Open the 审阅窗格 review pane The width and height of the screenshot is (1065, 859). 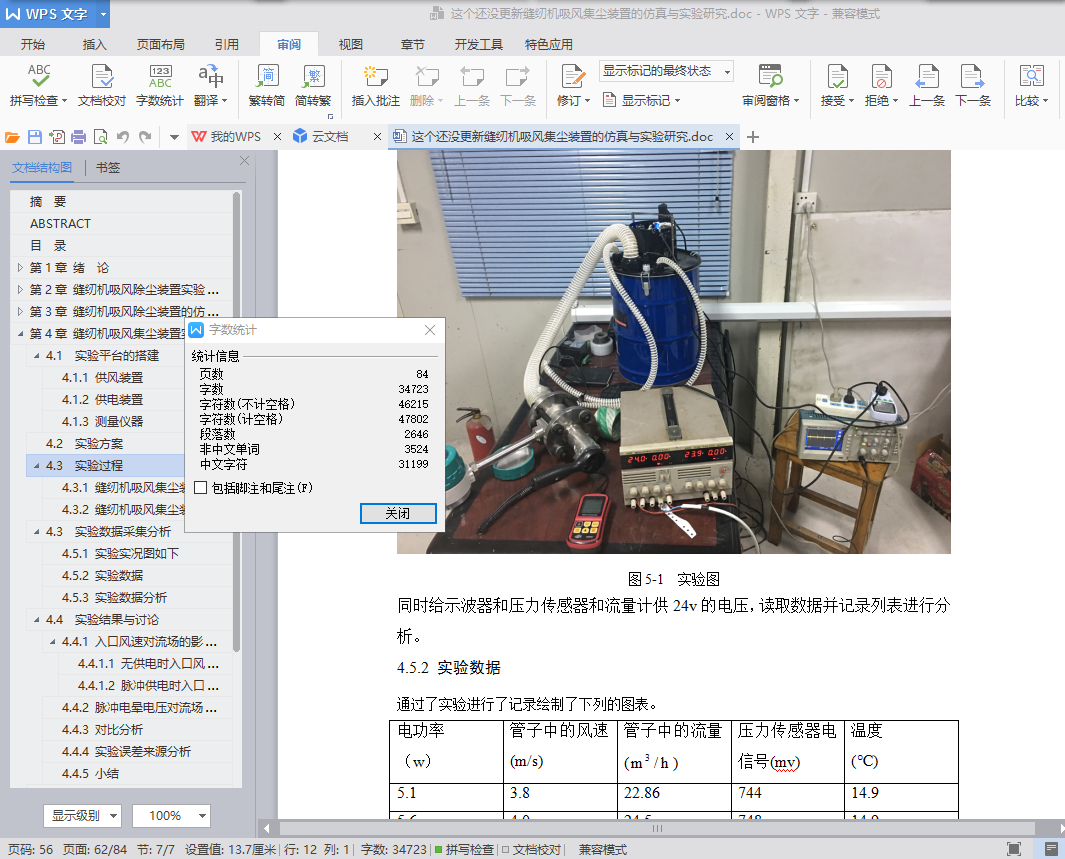click(x=770, y=86)
